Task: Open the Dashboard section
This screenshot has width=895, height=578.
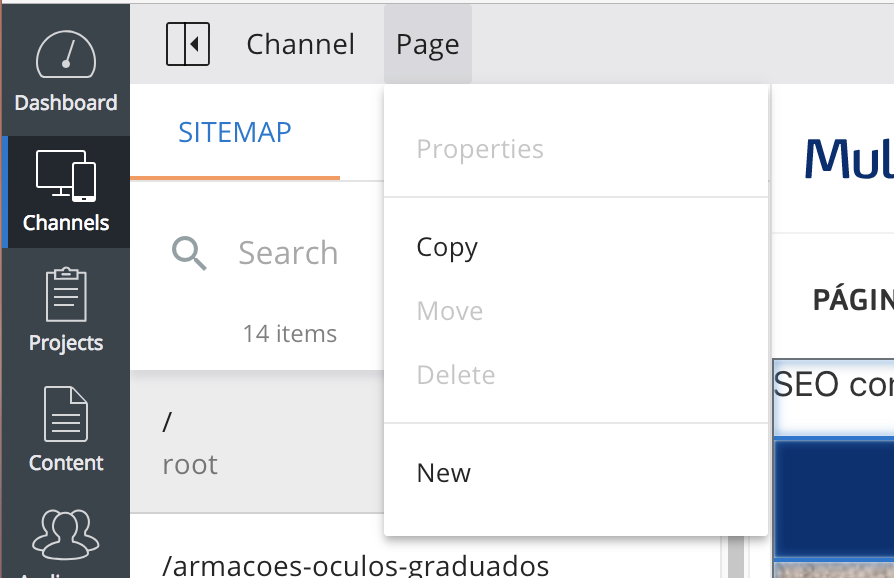Action: (x=66, y=70)
